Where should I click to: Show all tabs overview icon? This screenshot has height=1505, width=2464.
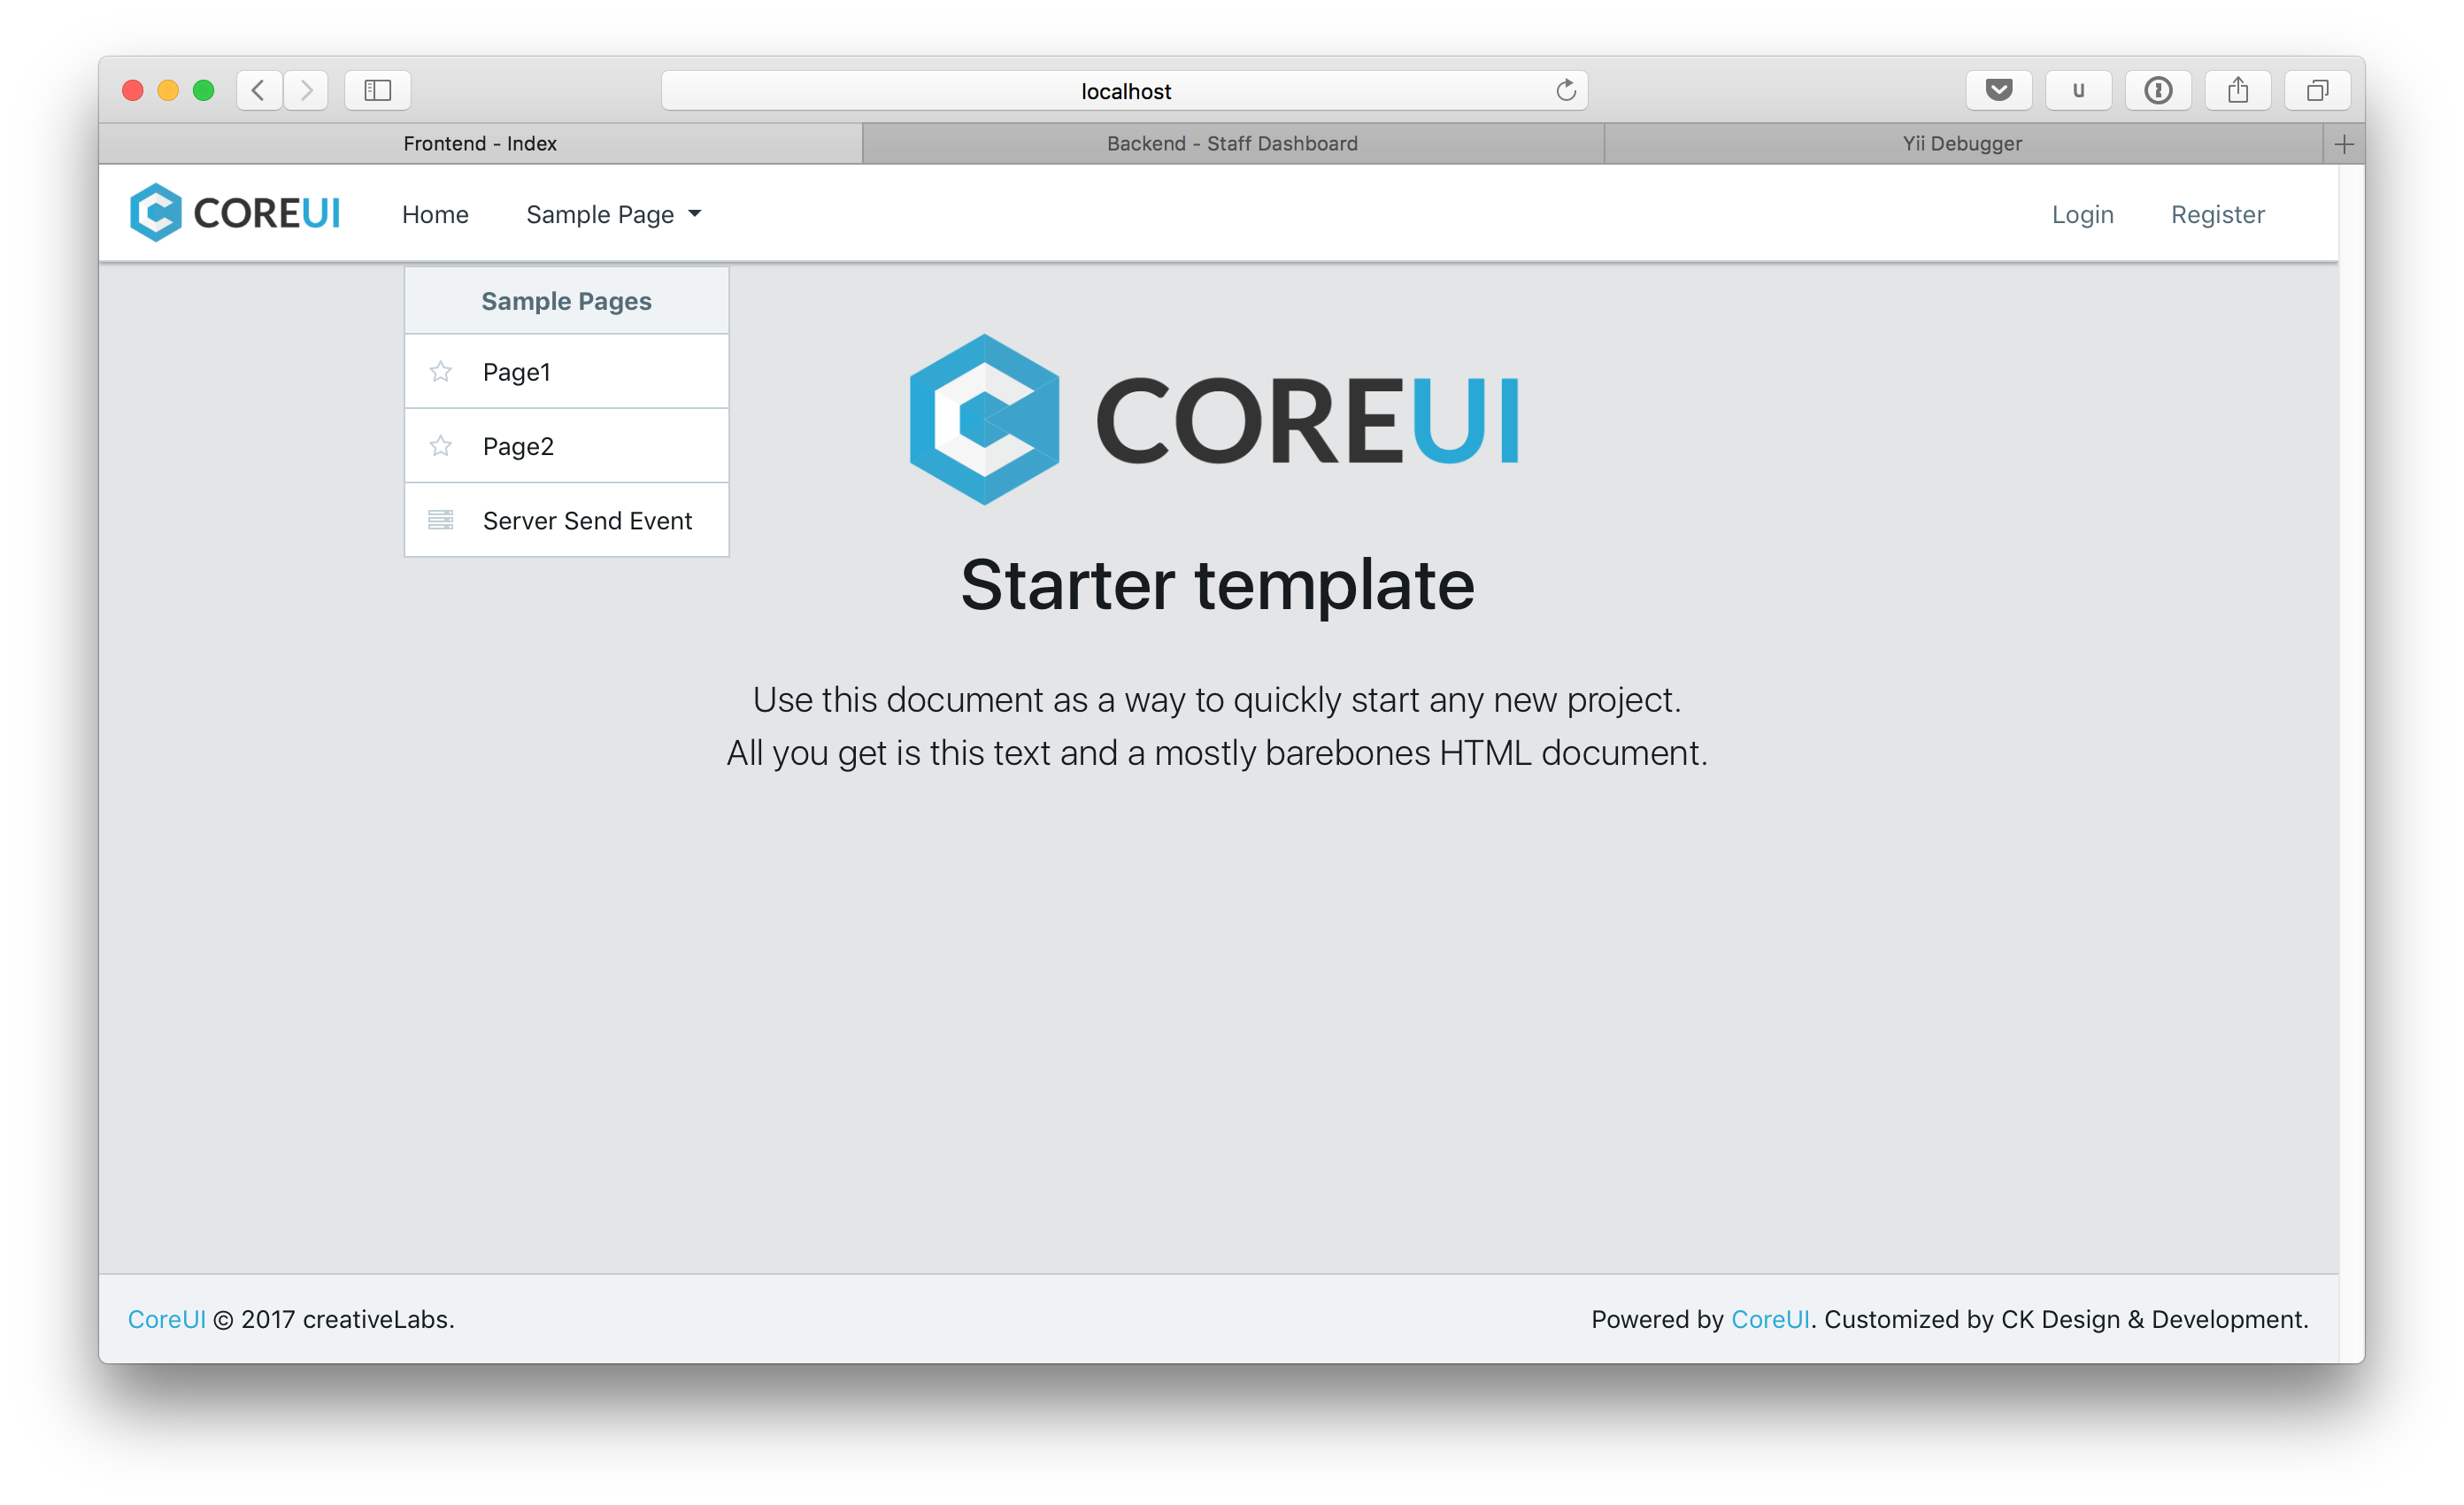pos(2318,91)
